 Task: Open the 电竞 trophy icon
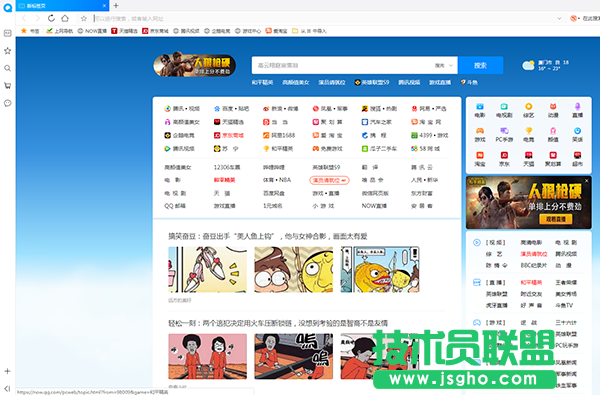[528, 135]
